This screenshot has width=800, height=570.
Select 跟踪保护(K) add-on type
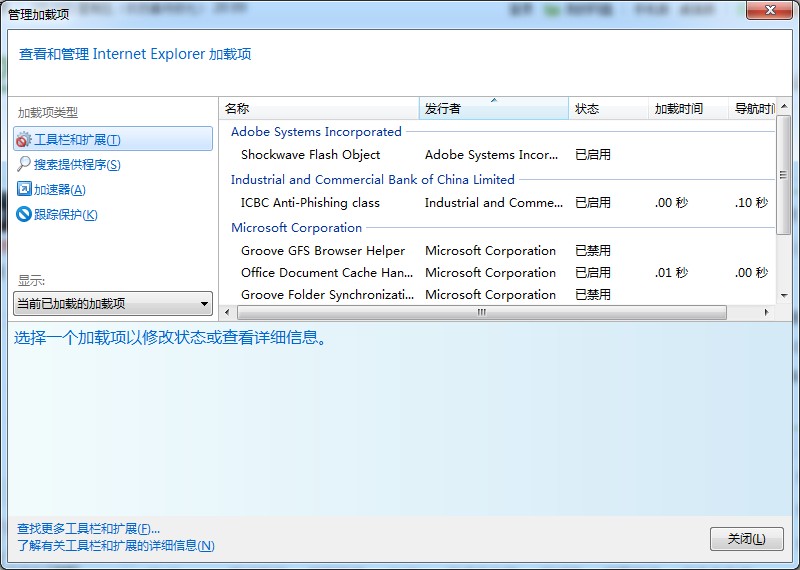[65, 214]
